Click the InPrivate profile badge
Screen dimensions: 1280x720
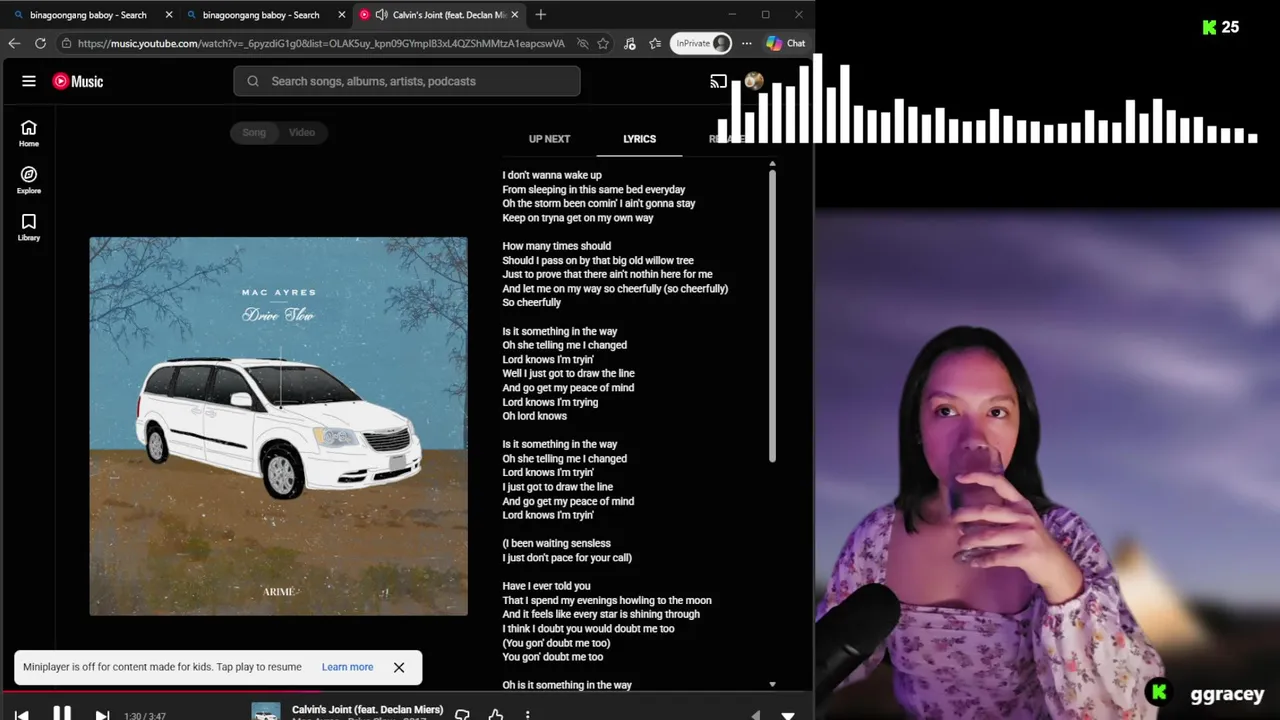pyautogui.click(x=703, y=43)
